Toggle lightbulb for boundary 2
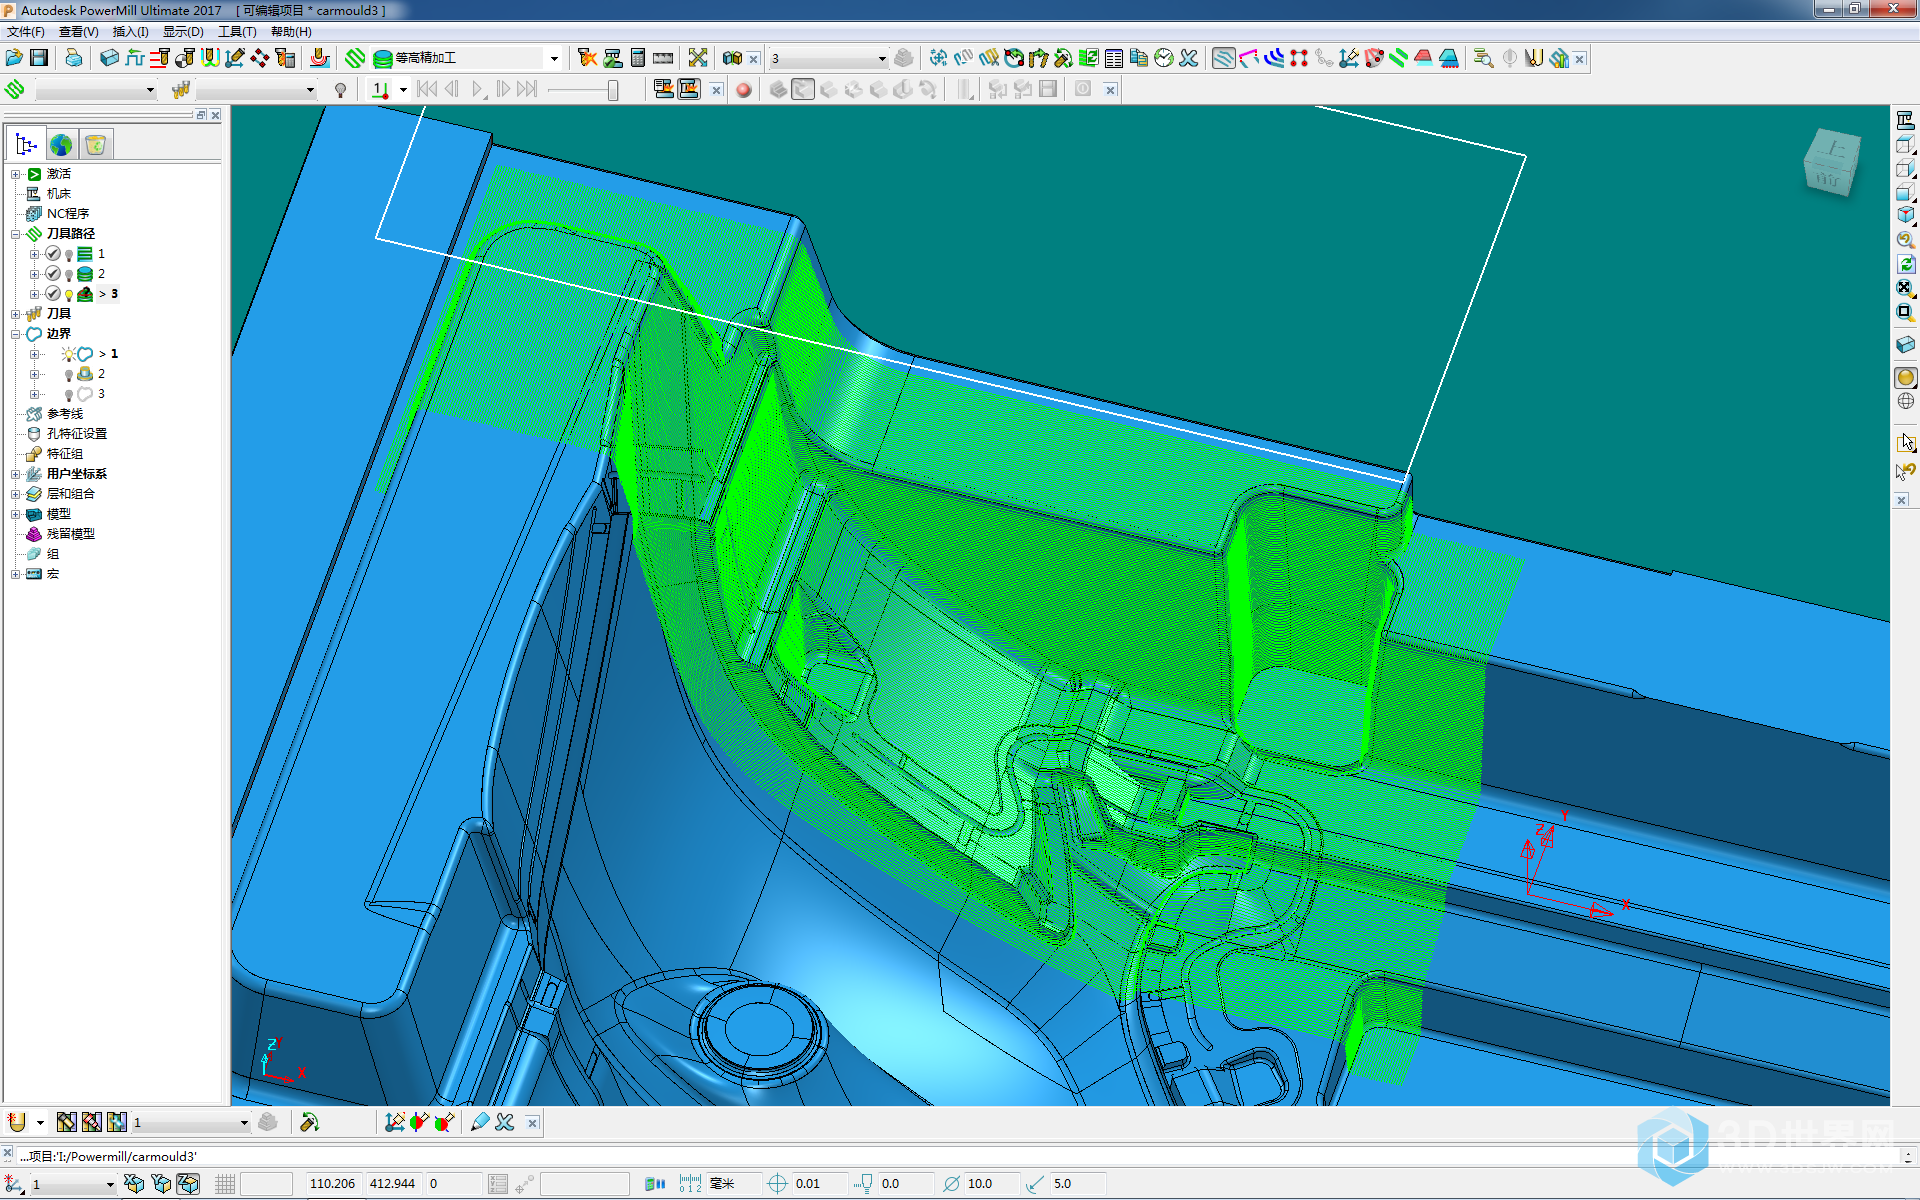Image resolution: width=1920 pixels, height=1200 pixels. point(68,375)
